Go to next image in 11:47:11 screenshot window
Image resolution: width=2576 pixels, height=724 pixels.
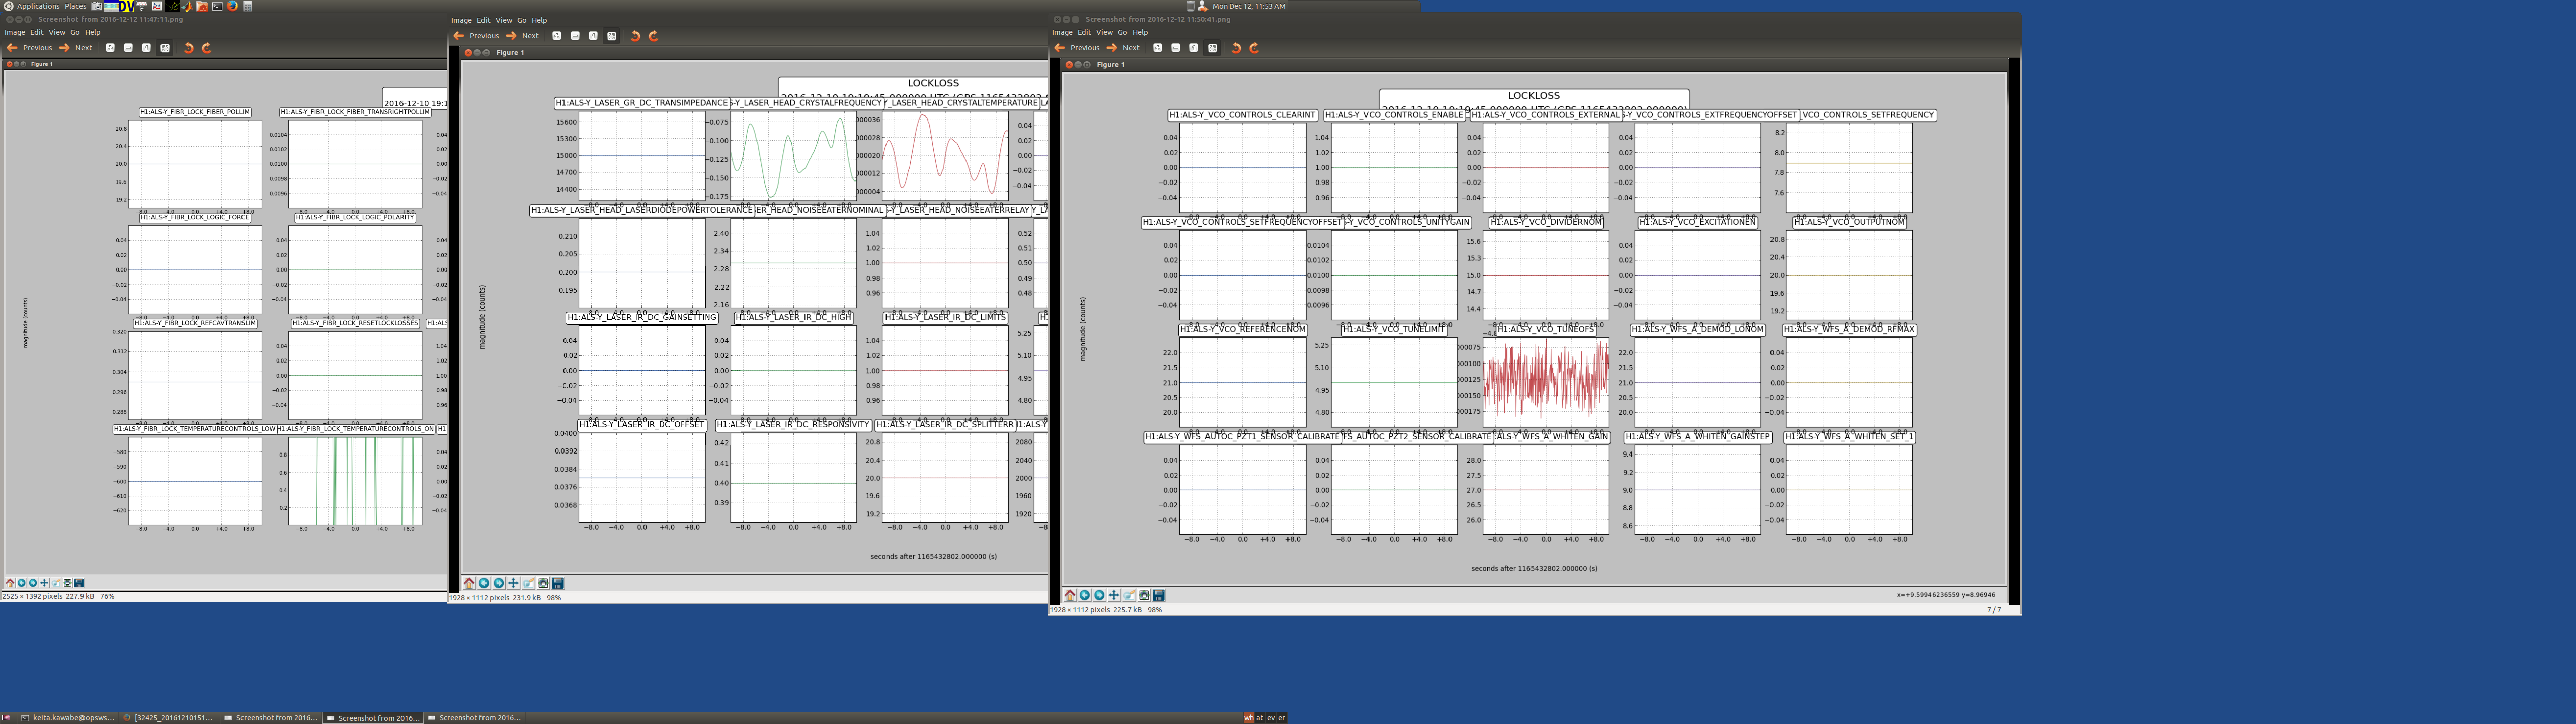click(75, 48)
